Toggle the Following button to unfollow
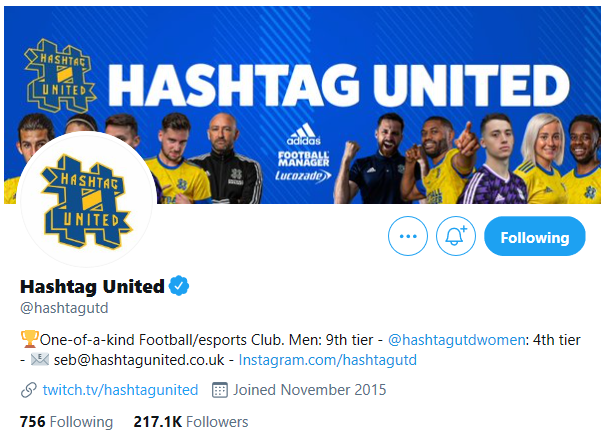The image size is (607, 443). point(534,237)
